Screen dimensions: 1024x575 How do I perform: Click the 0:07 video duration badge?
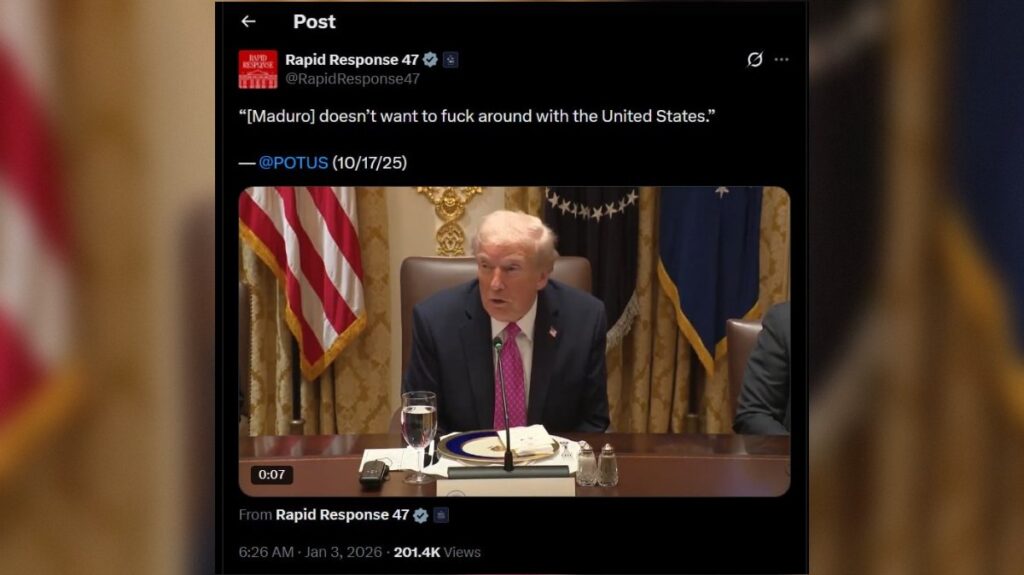pos(272,475)
